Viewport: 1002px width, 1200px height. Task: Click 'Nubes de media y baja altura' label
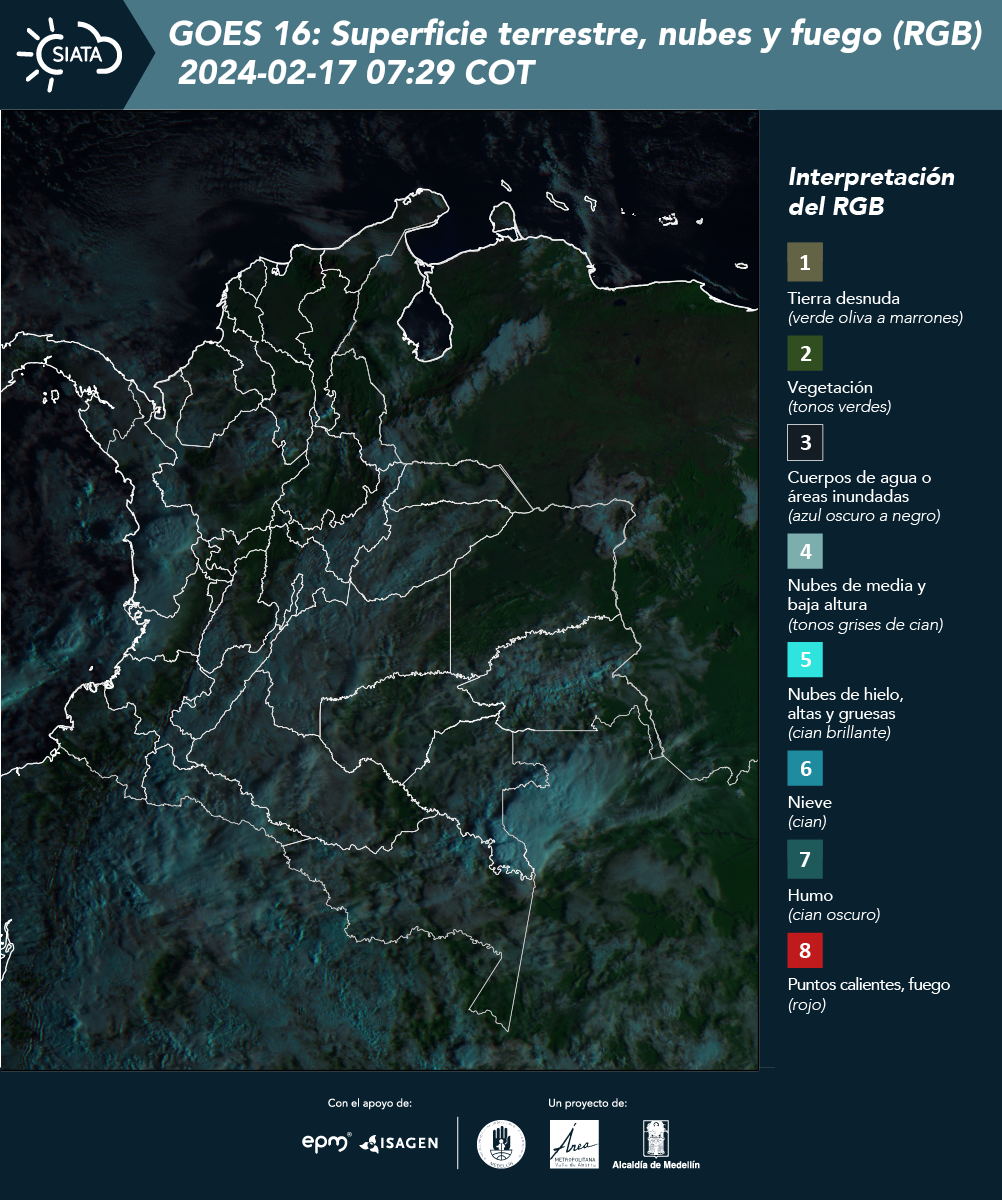point(857,595)
